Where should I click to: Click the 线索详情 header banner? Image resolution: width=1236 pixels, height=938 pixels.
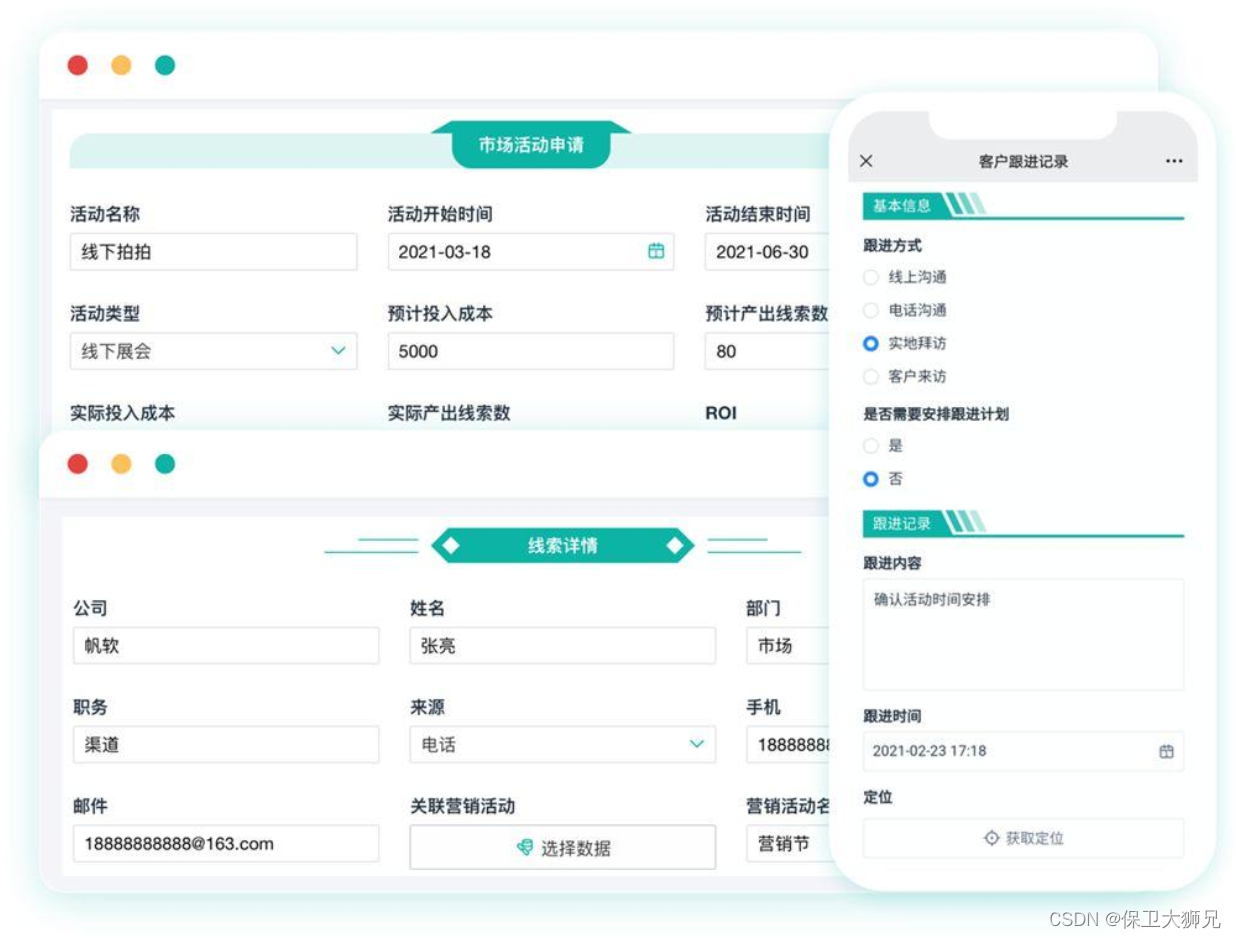[562, 546]
